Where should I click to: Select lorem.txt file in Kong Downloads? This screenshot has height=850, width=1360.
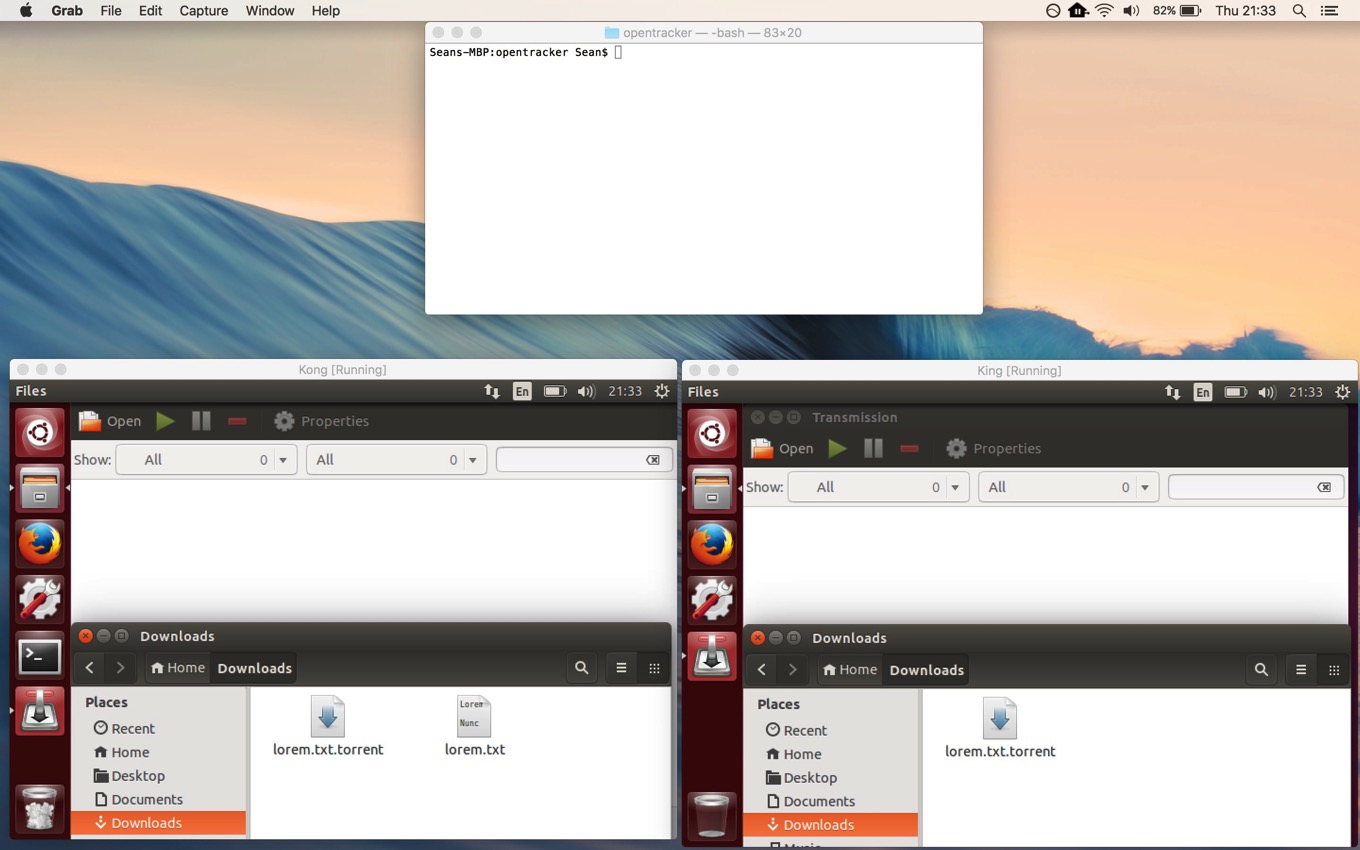click(474, 725)
